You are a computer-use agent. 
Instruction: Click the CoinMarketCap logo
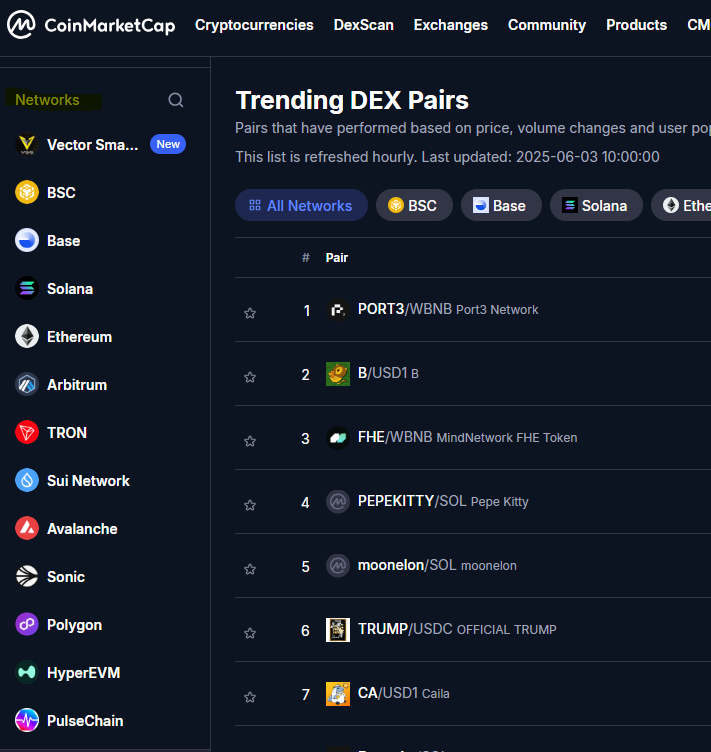click(x=91, y=25)
